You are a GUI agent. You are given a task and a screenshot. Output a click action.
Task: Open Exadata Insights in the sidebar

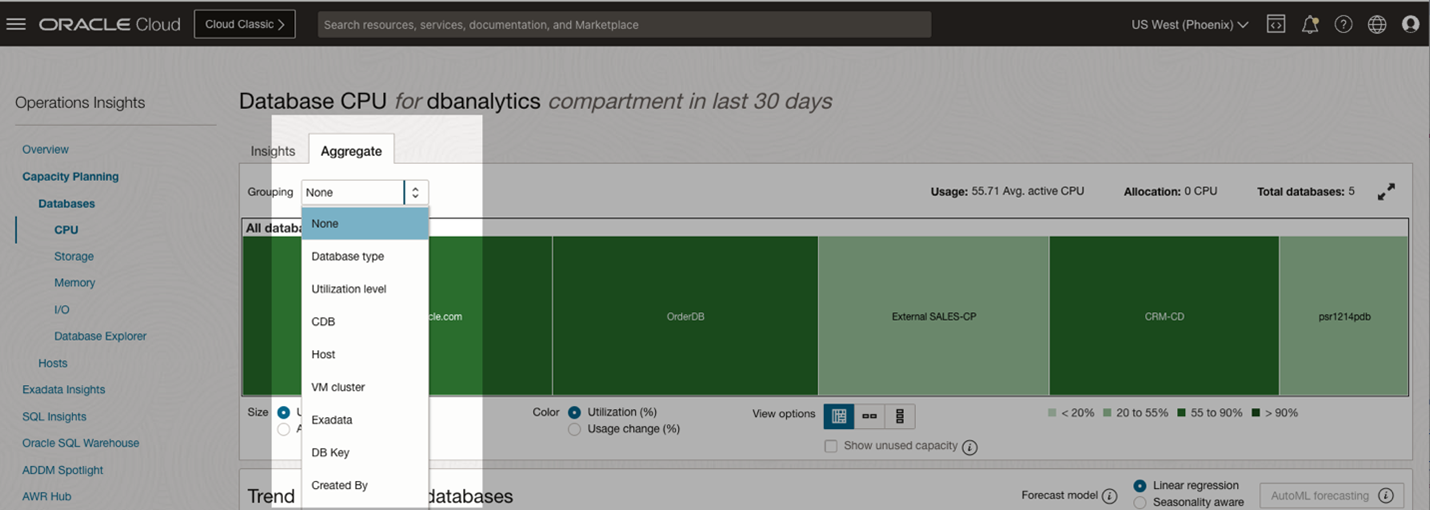[64, 390]
